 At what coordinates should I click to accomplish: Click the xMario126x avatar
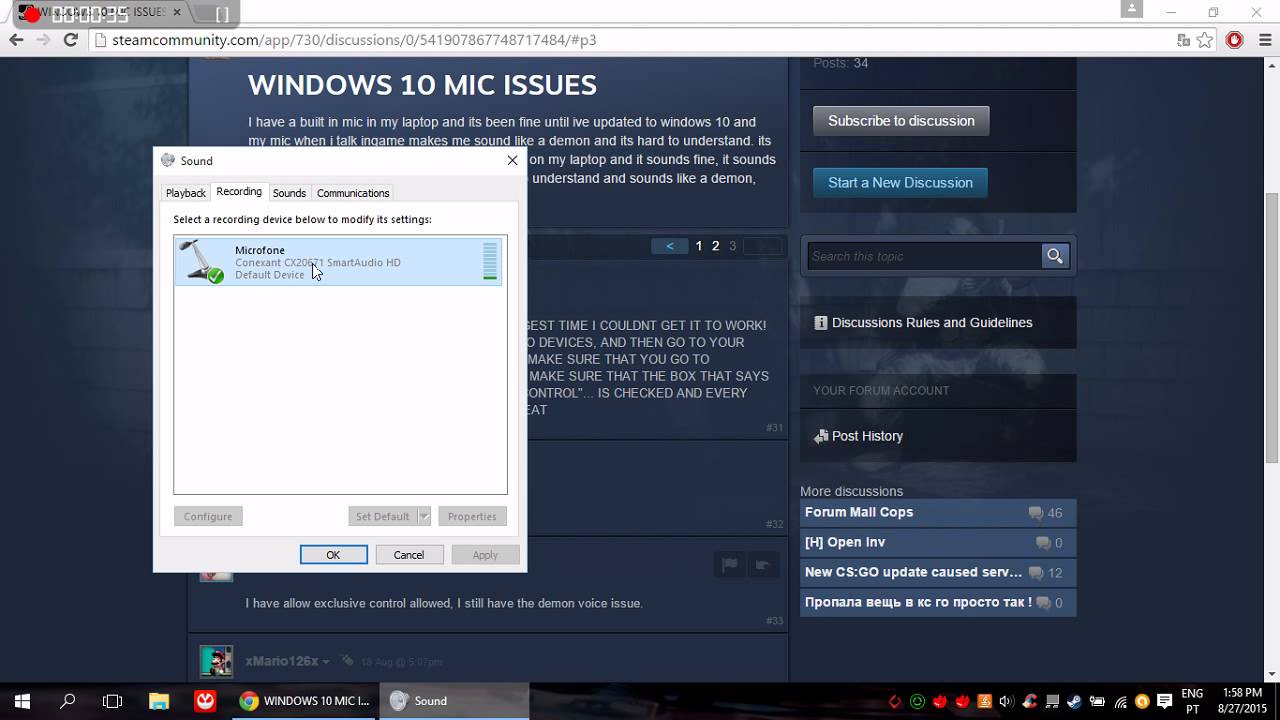click(x=216, y=661)
